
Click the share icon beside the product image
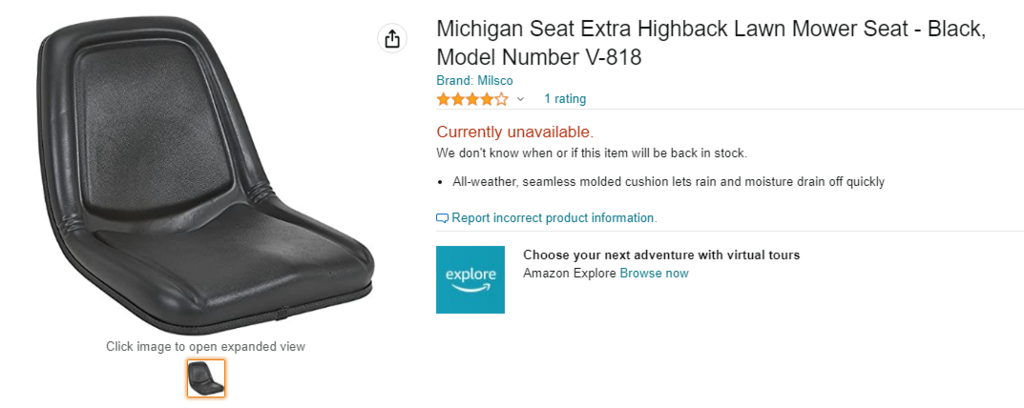(392, 39)
